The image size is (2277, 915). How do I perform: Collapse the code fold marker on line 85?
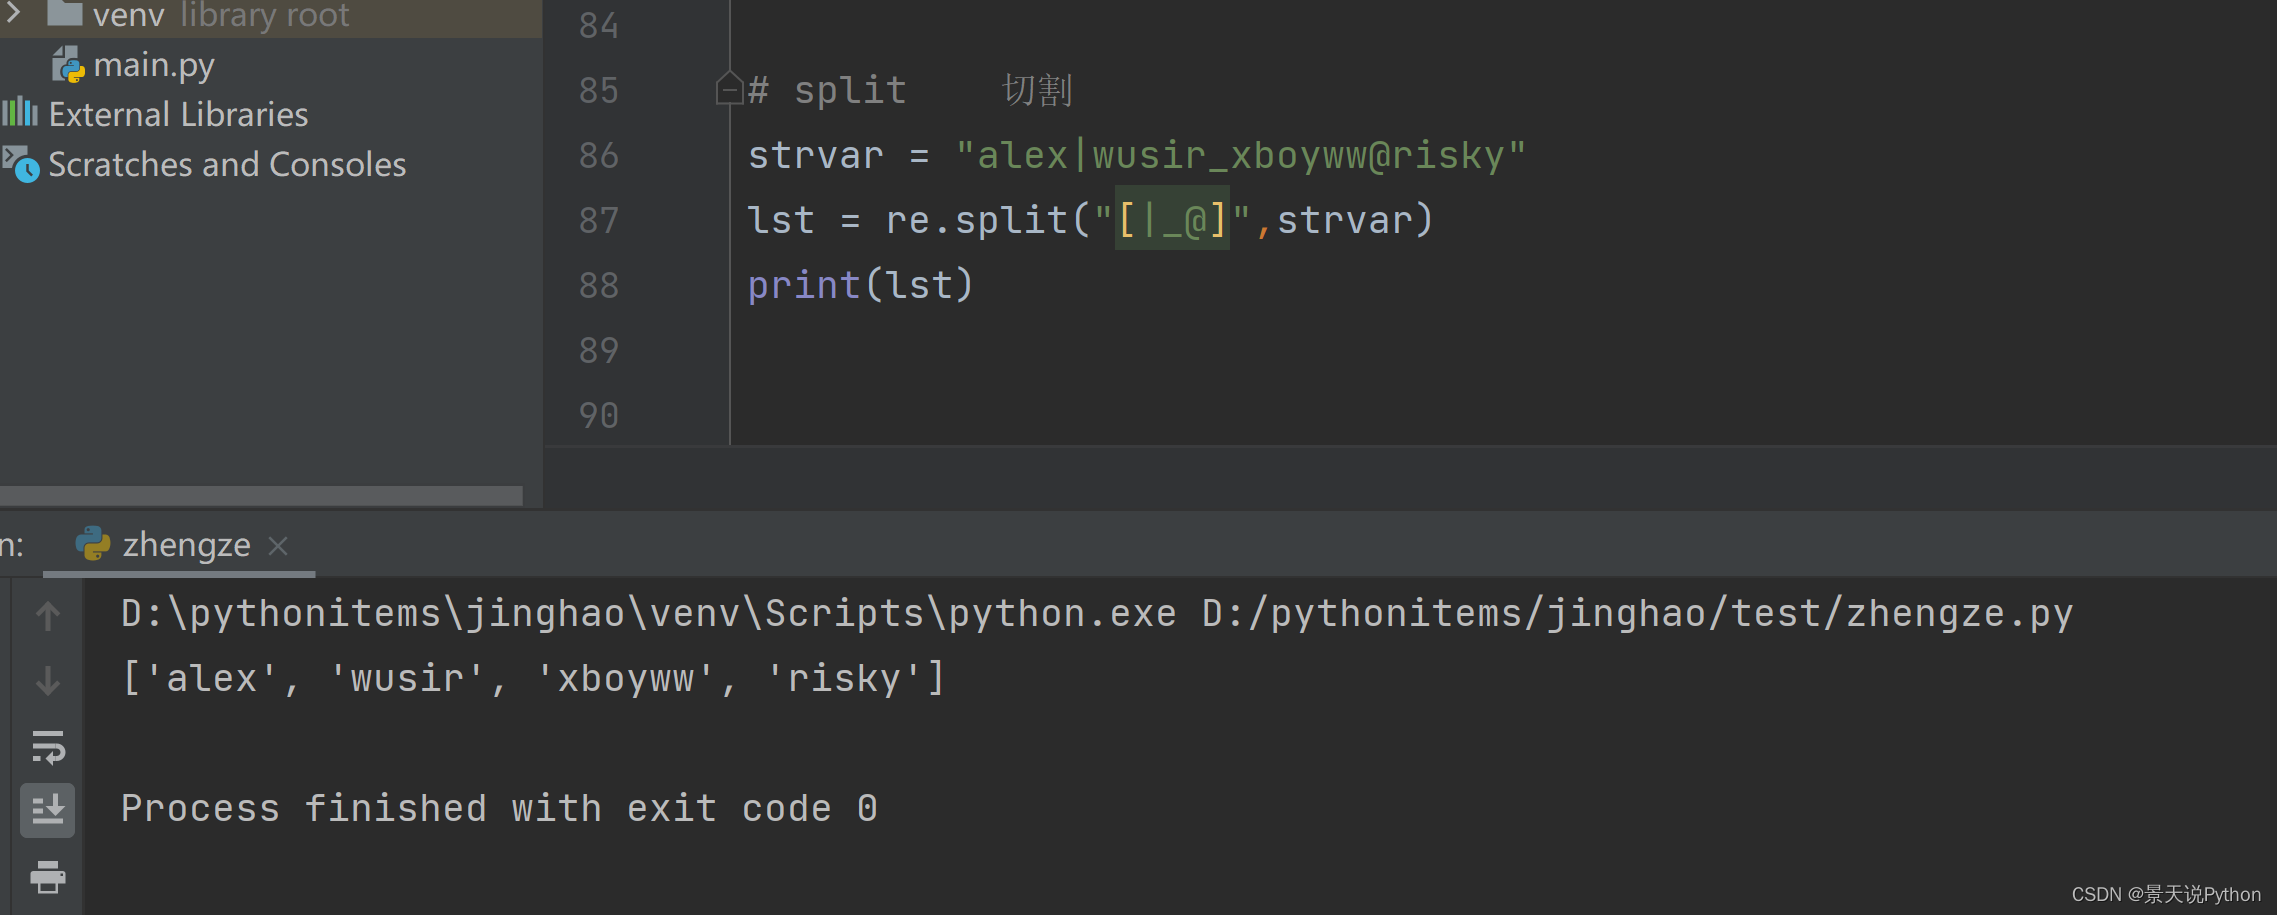pos(729,90)
